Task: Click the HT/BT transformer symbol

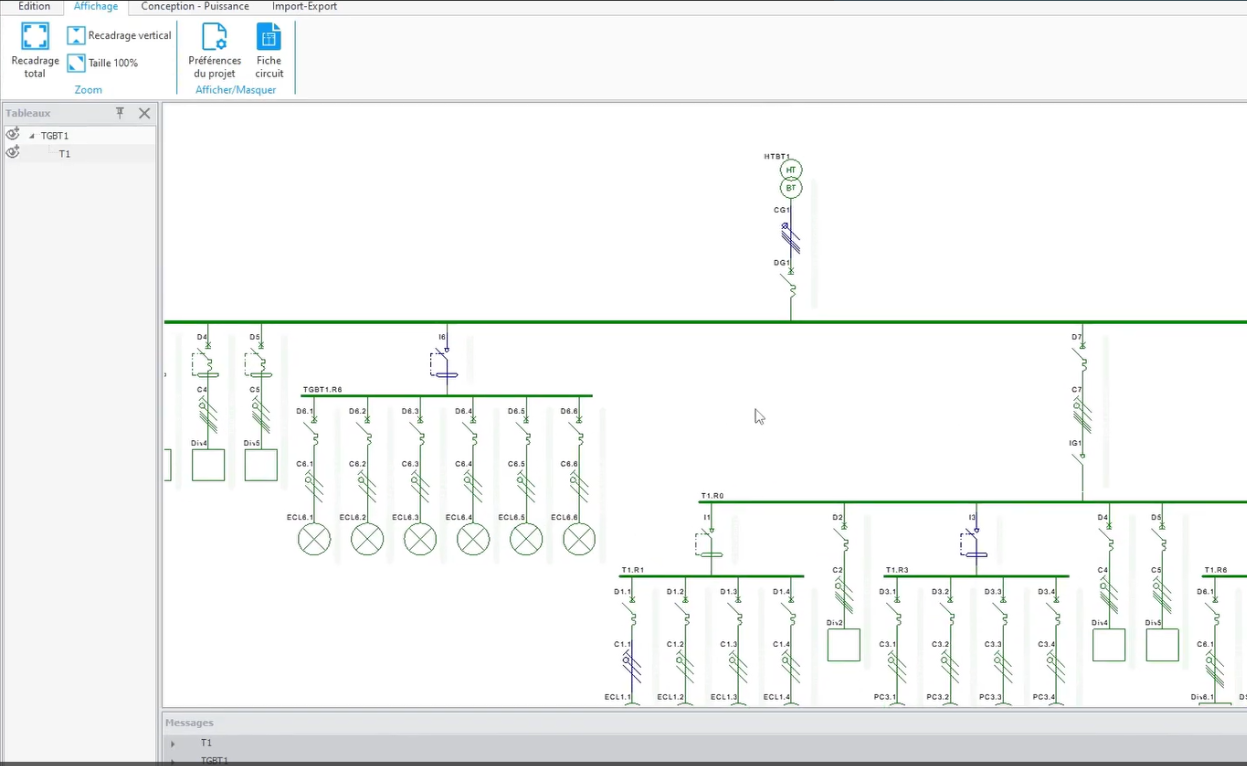Action: (x=791, y=179)
